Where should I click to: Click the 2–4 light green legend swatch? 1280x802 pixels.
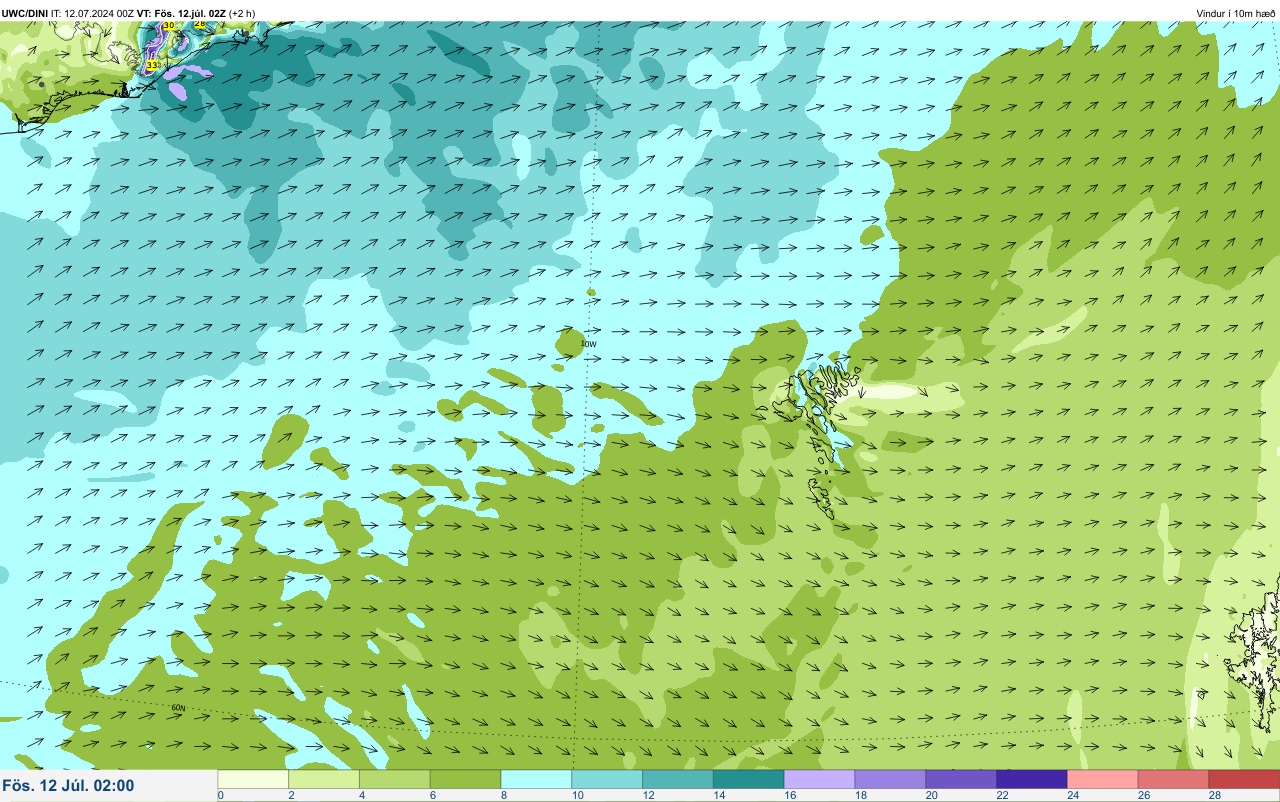tap(324, 779)
